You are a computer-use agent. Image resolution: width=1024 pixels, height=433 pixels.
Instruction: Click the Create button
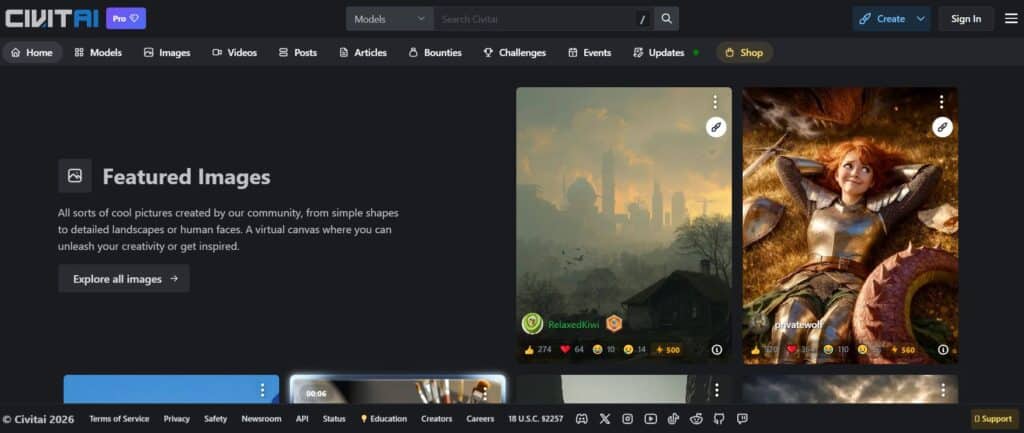(x=882, y=19)
